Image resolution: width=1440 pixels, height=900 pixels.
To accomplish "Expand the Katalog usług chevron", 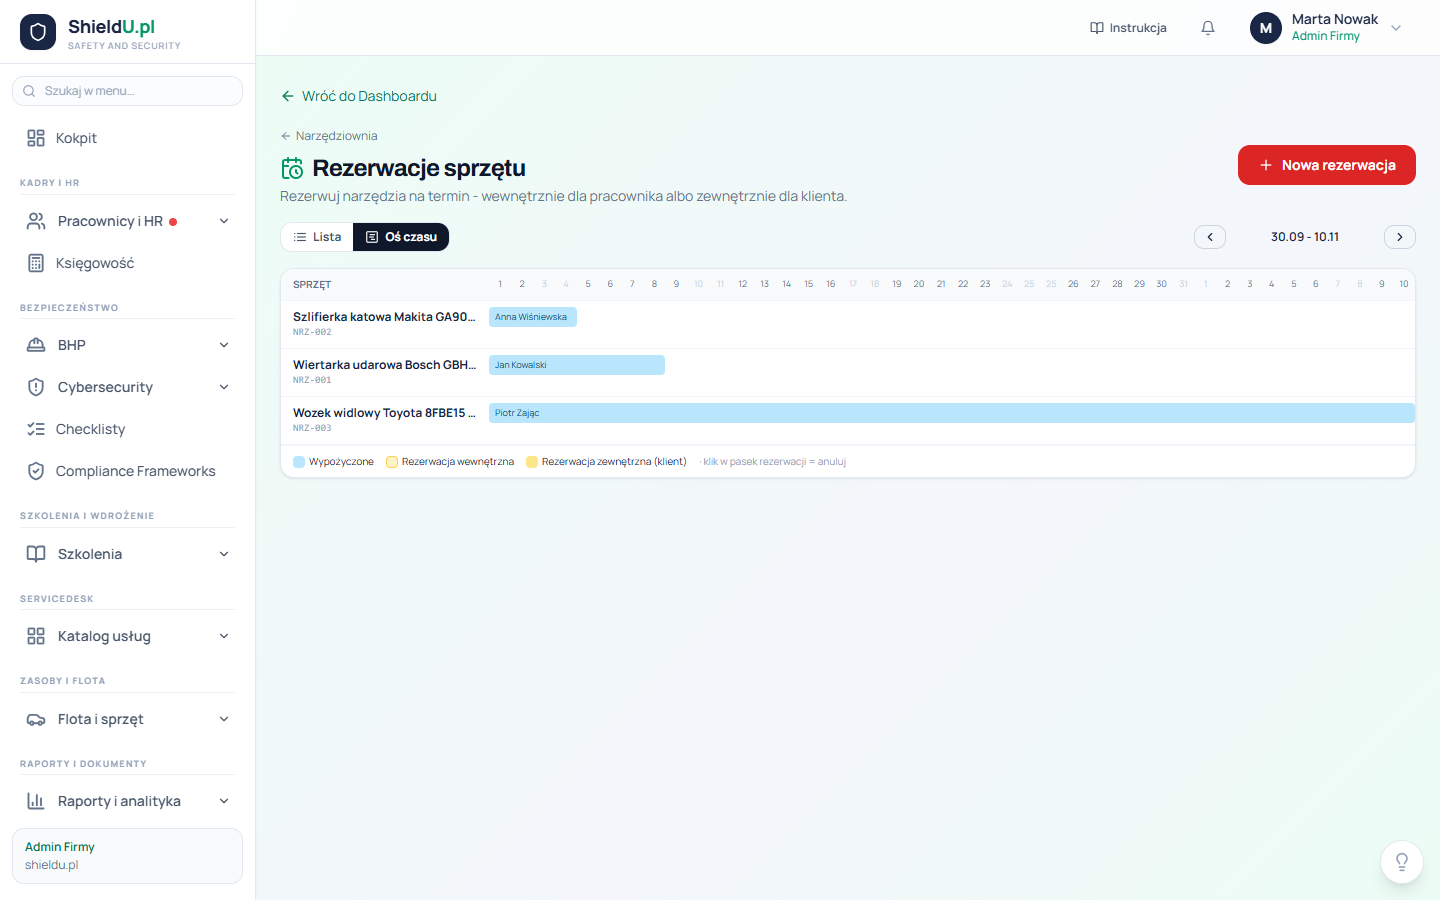I will tap(224, 636).
